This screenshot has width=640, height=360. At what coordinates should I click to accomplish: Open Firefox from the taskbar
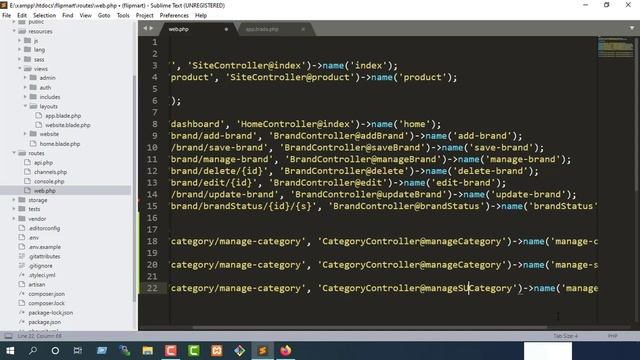tap(286, 351)
